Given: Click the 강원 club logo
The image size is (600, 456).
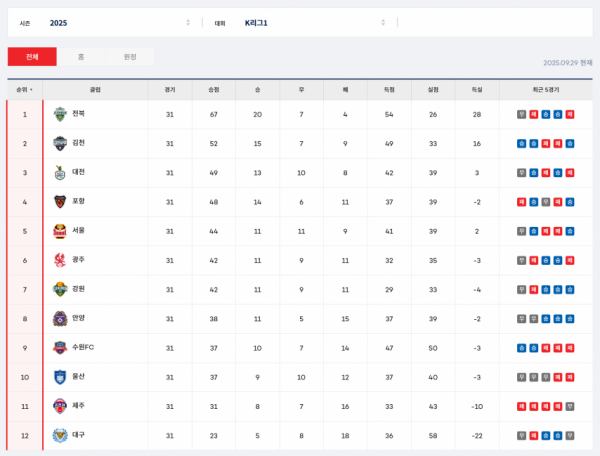Looking at the screenshot, I should point(60,290).
